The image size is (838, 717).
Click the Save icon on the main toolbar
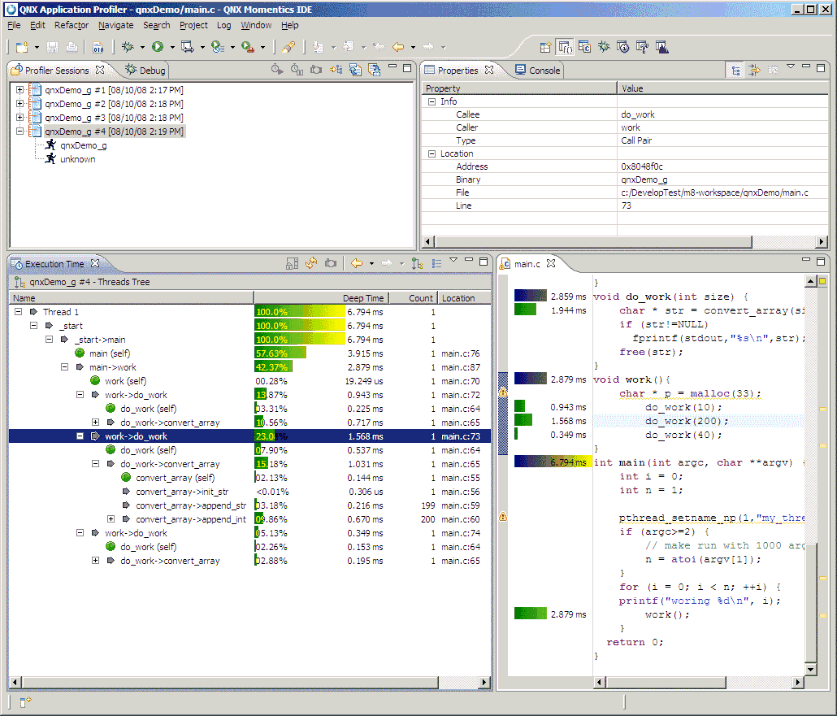52,46
